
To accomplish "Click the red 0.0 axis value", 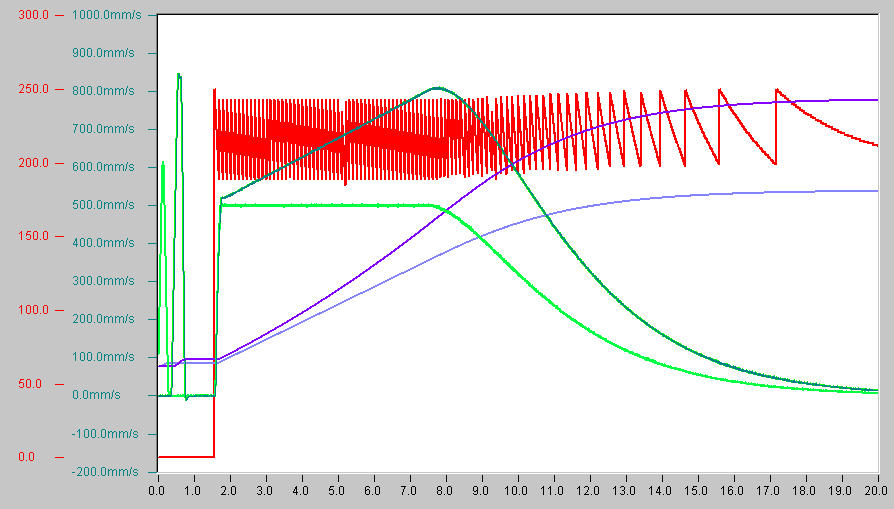I will tap(27, 457).
